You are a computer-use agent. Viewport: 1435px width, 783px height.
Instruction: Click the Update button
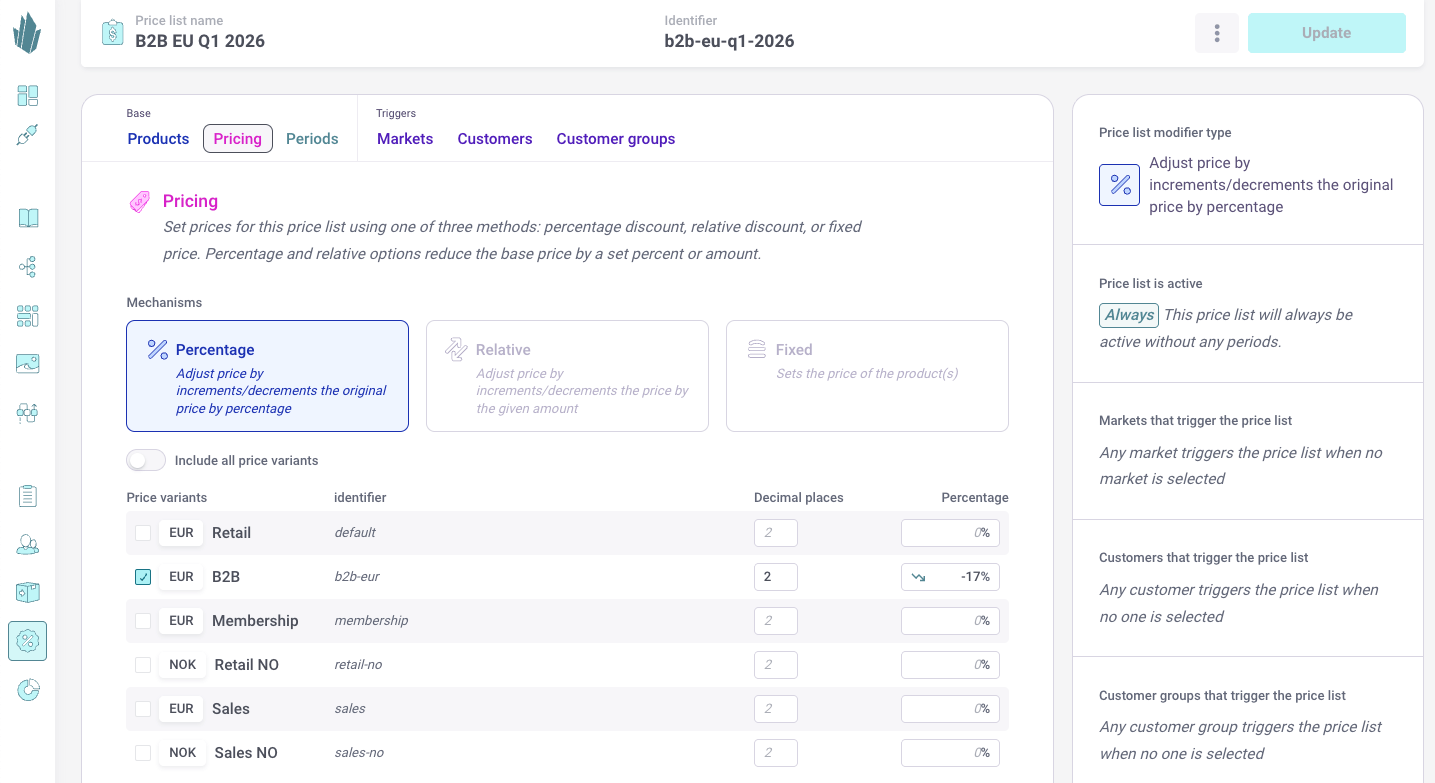(x=1326, y=33)
